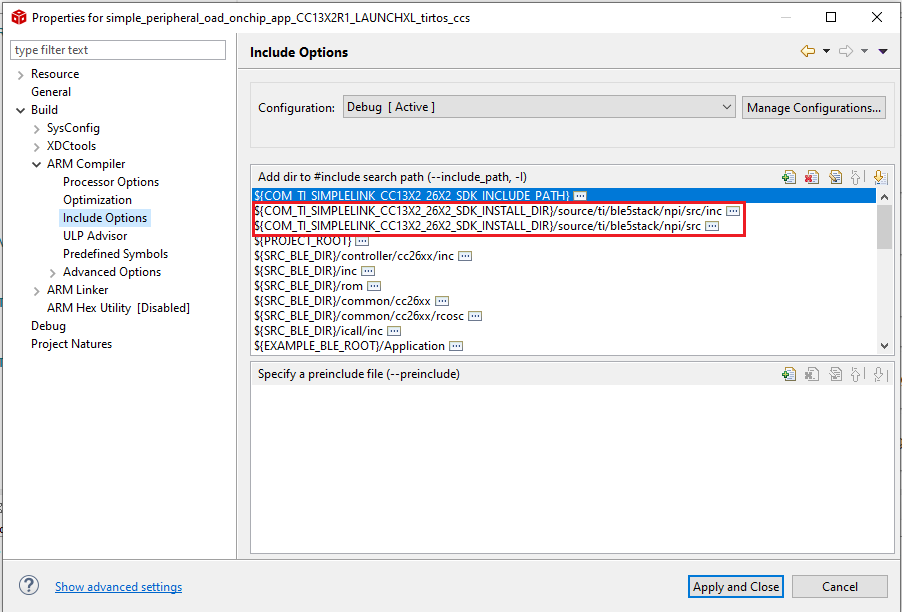Click Add icon in preinclude file section
Image resolution: width=902 pixels, height=612 pixels.
tap(789, 374)
